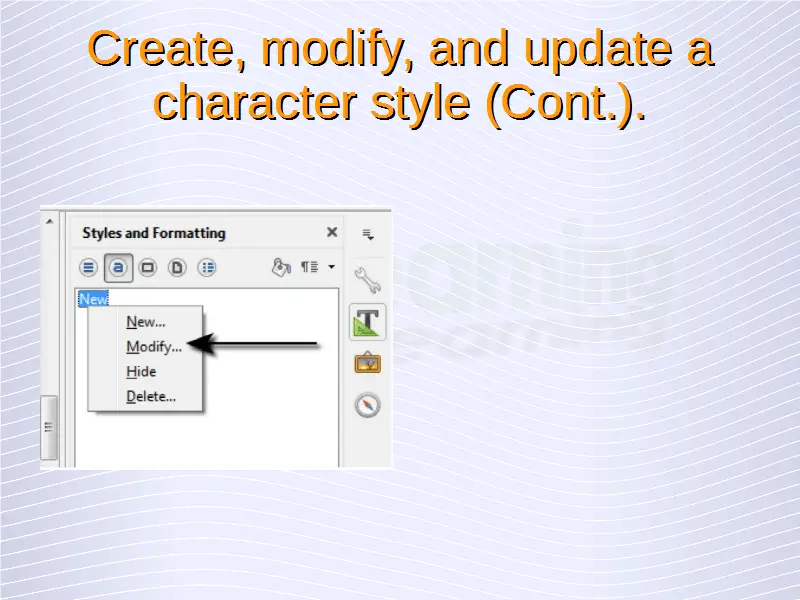Expand the New Style dropdown arrow
800x600 pixels.
(331, 267)
